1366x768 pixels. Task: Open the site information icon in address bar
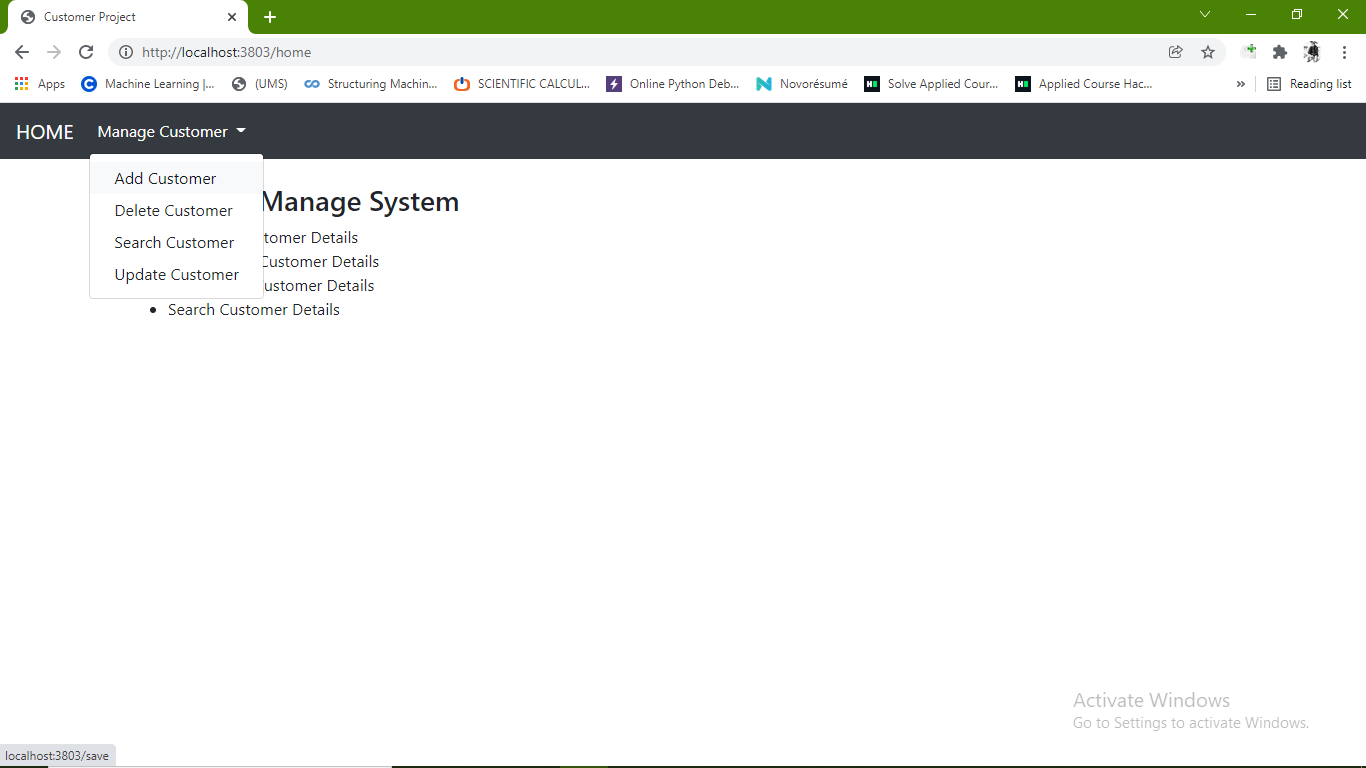(126, 52)
